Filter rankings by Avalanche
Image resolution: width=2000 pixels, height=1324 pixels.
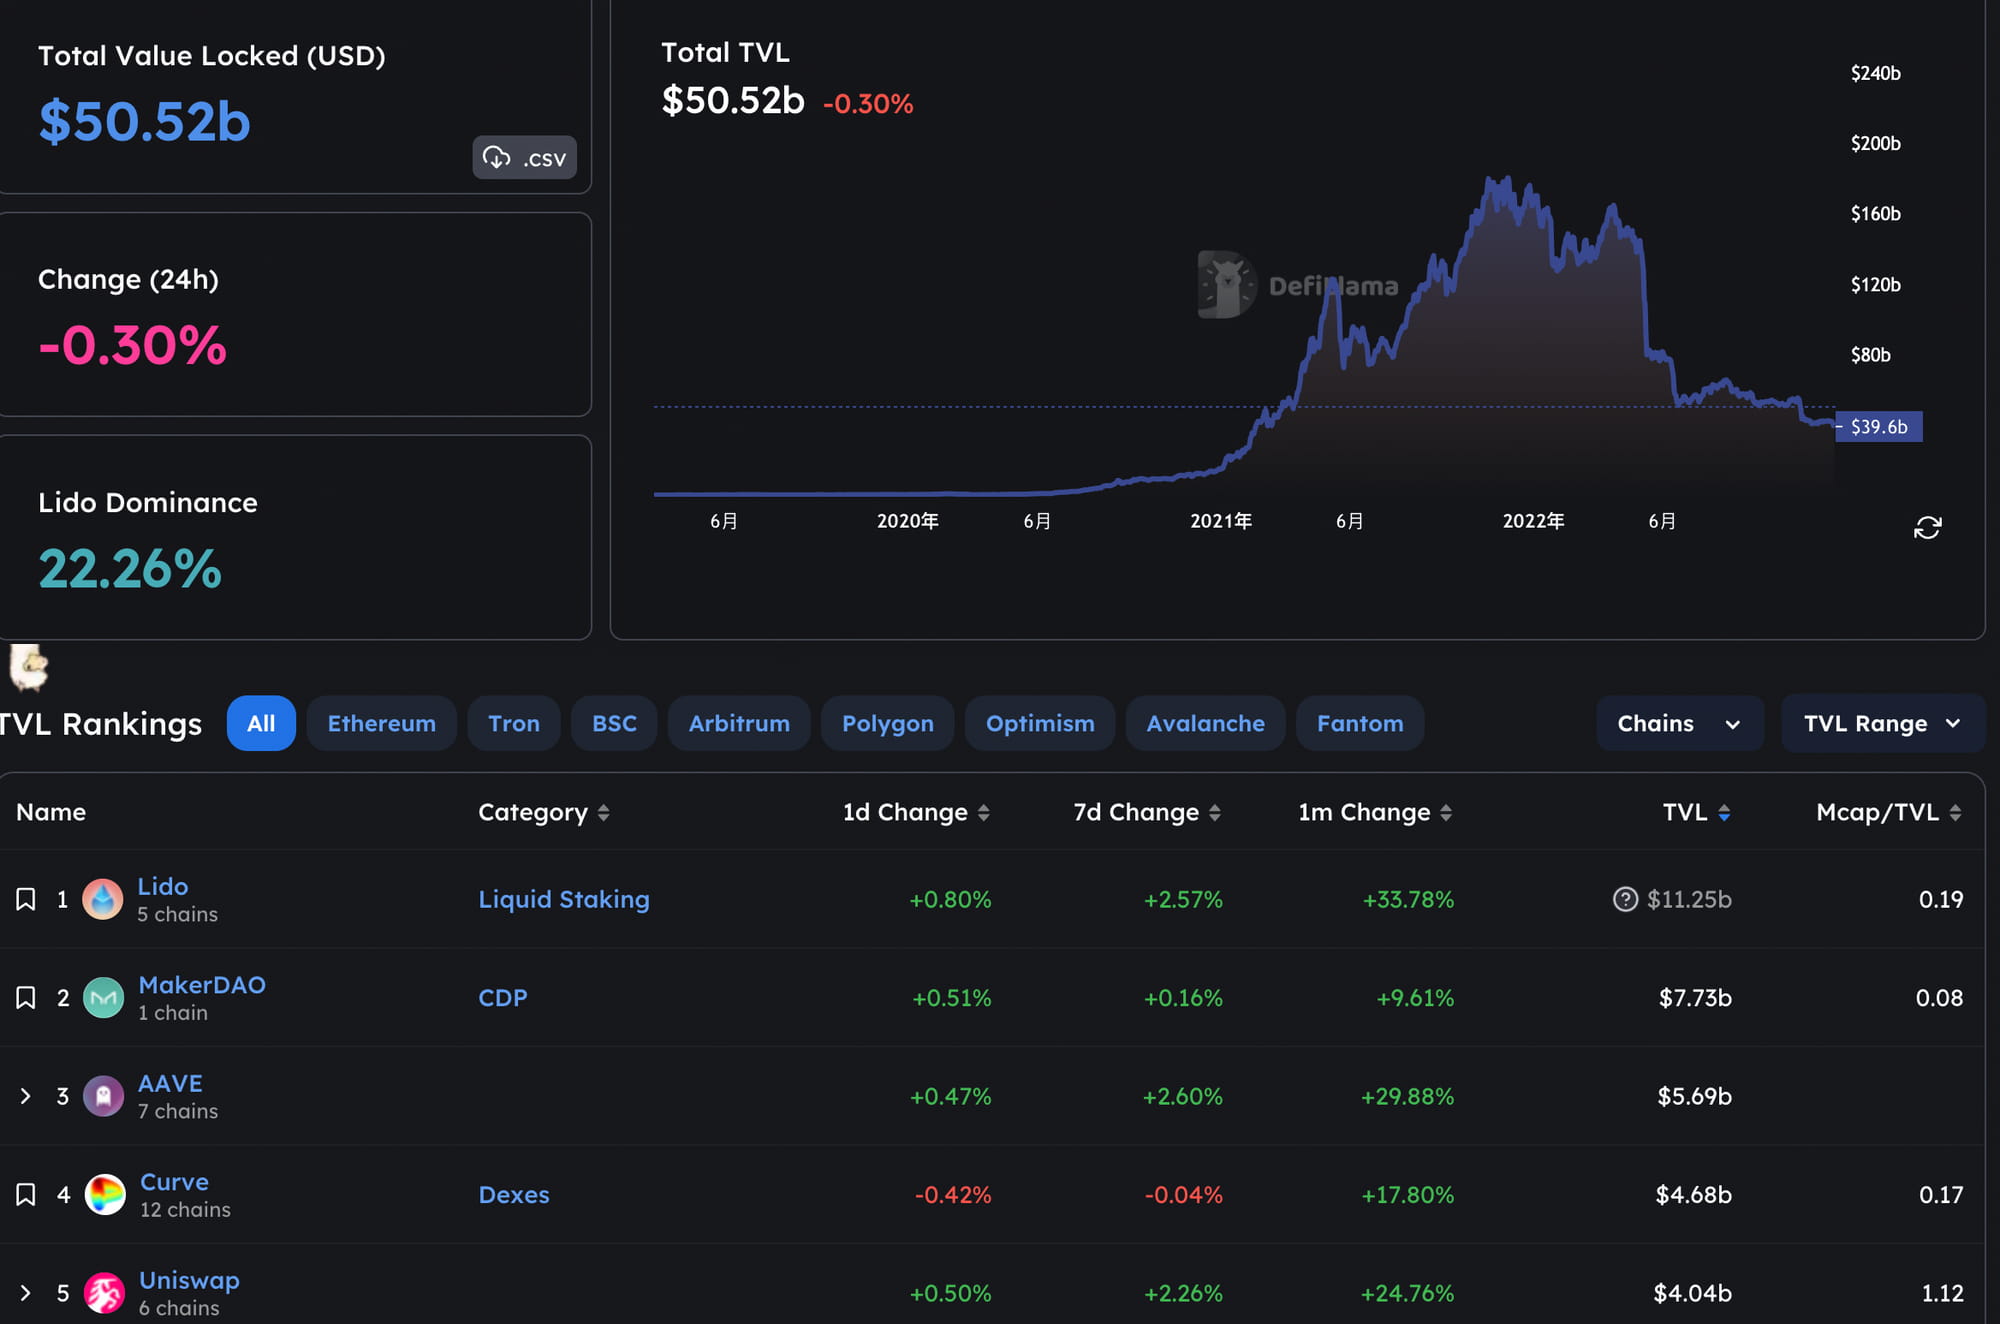1205,723
